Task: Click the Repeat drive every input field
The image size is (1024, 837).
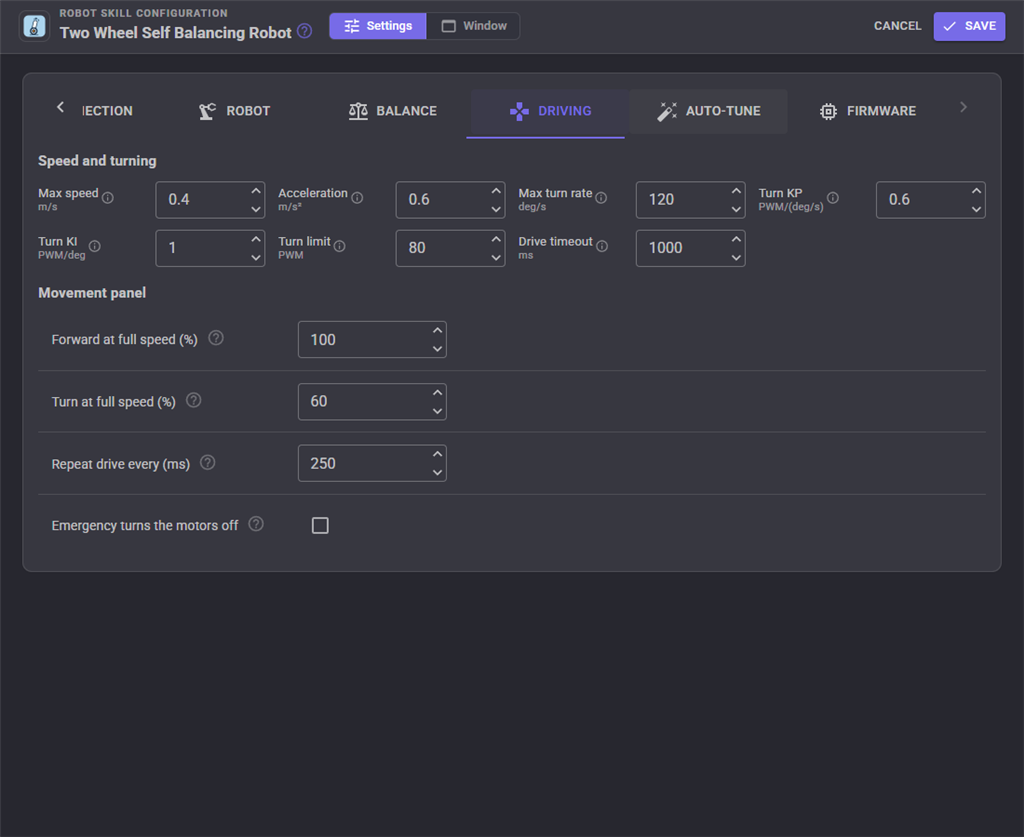Action: pyautogui.click(x=372, y=464)
